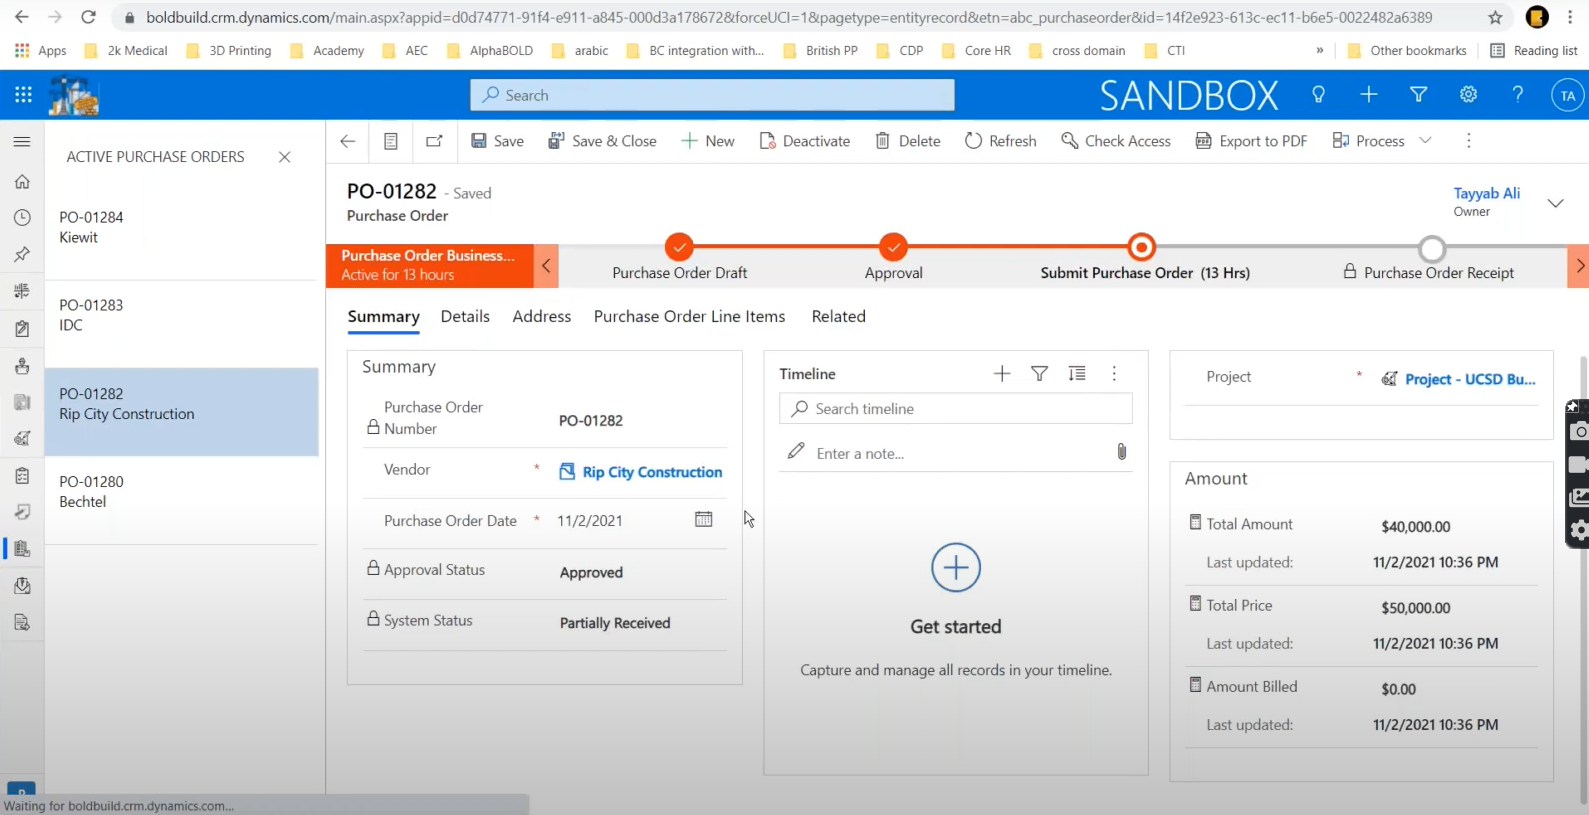Viewport: 1589px width, 815px height.
Task: Open the Rip City Construction vendor link
Action: 651,472
